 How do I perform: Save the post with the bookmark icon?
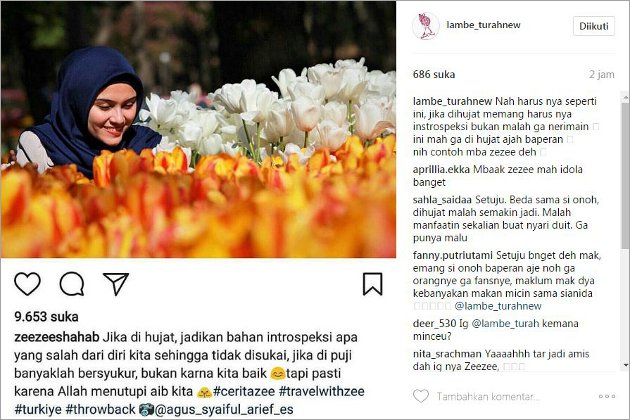click(x=372, y=284)
